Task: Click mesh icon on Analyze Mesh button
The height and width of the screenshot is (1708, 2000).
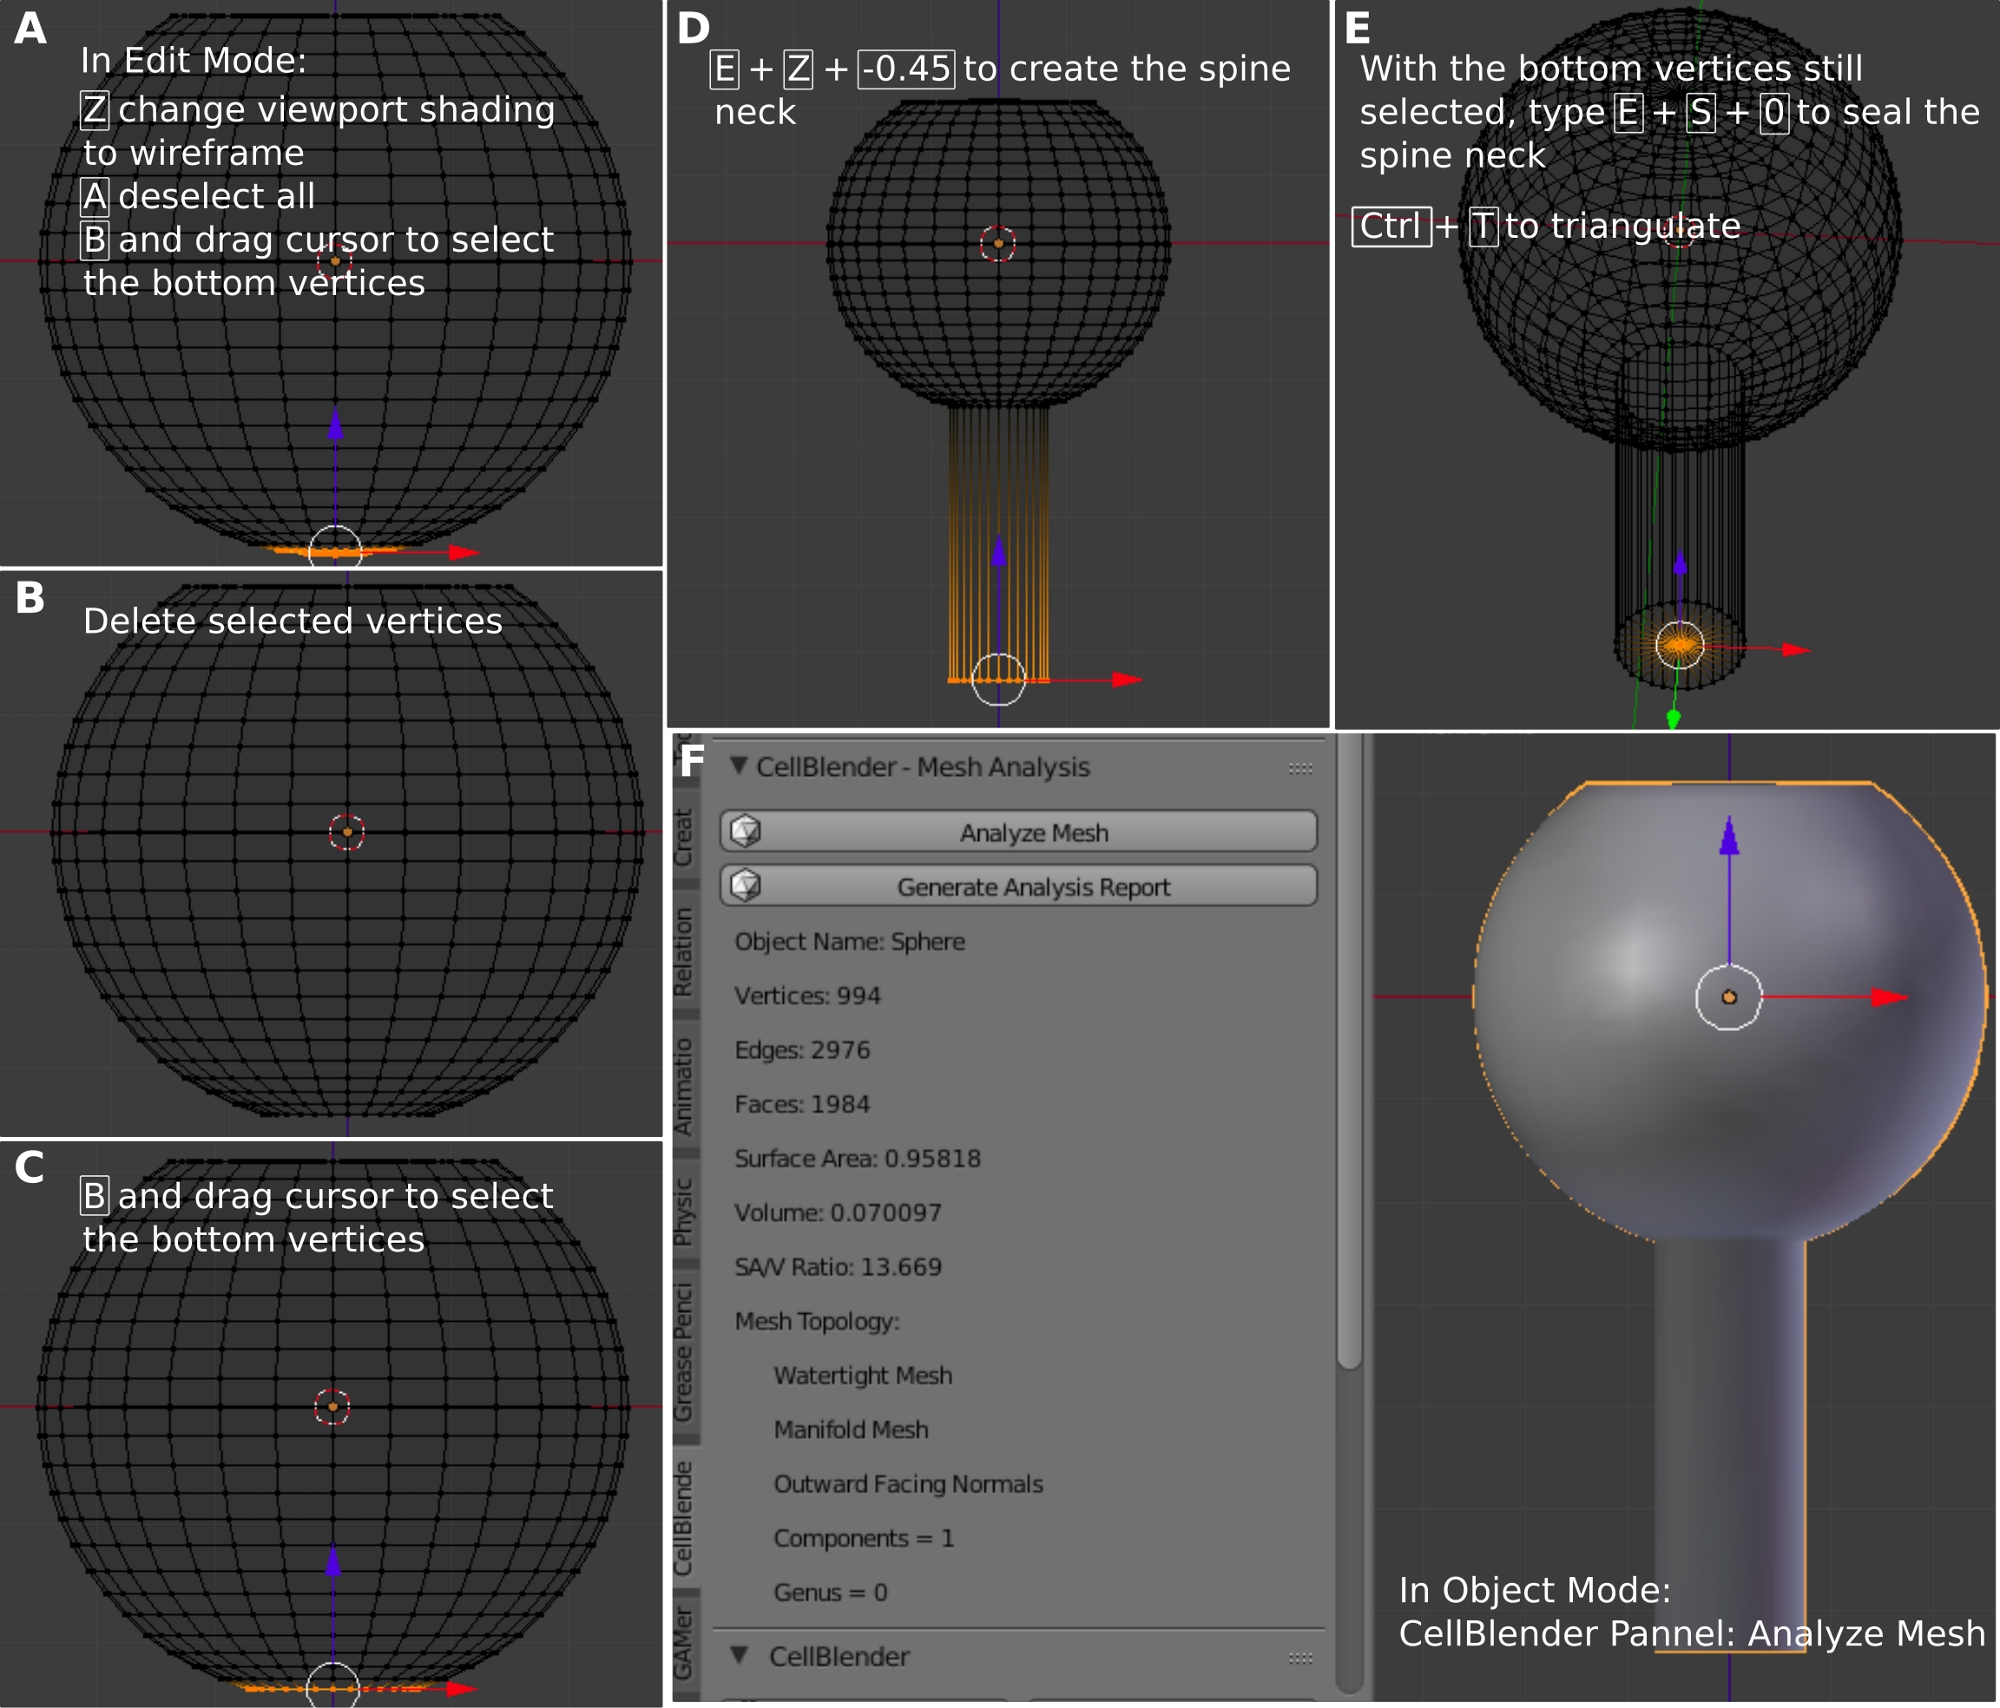Action: click(746, 831)
